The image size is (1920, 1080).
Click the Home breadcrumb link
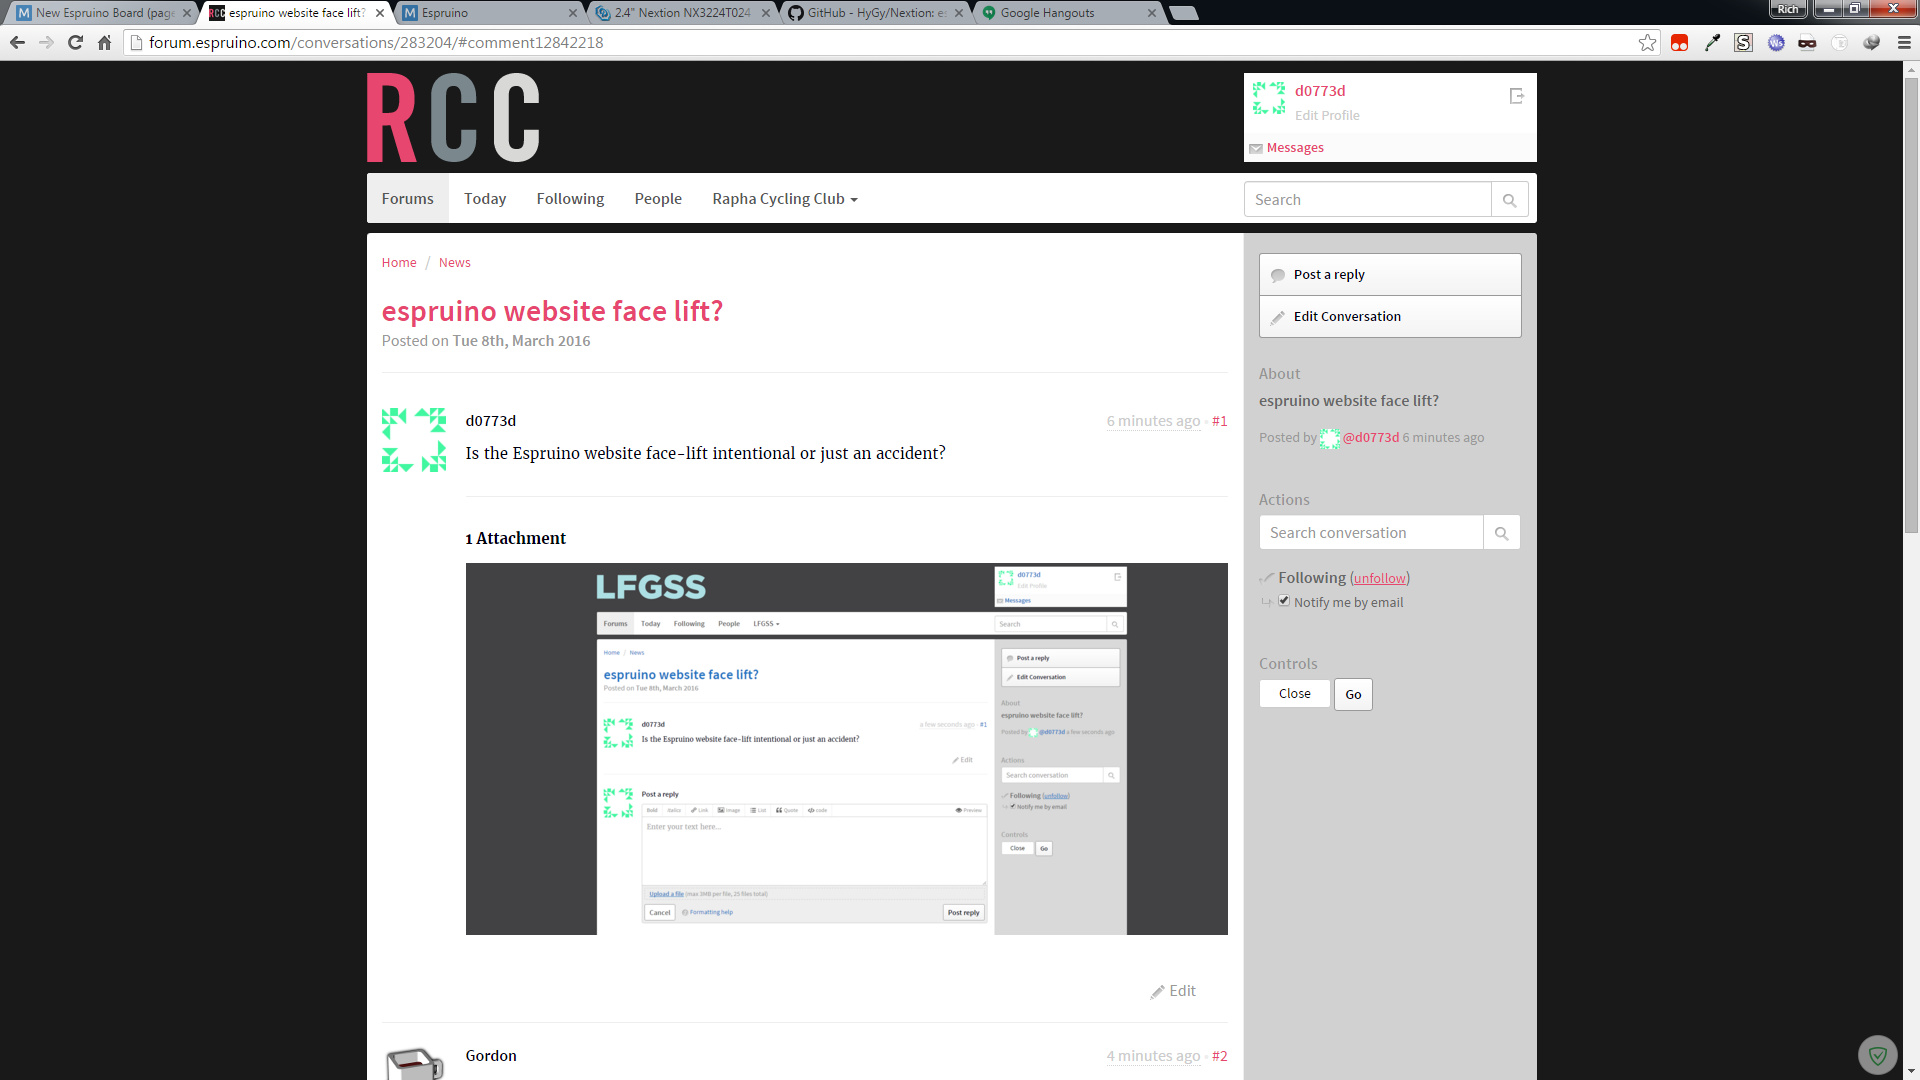(399, 262)
